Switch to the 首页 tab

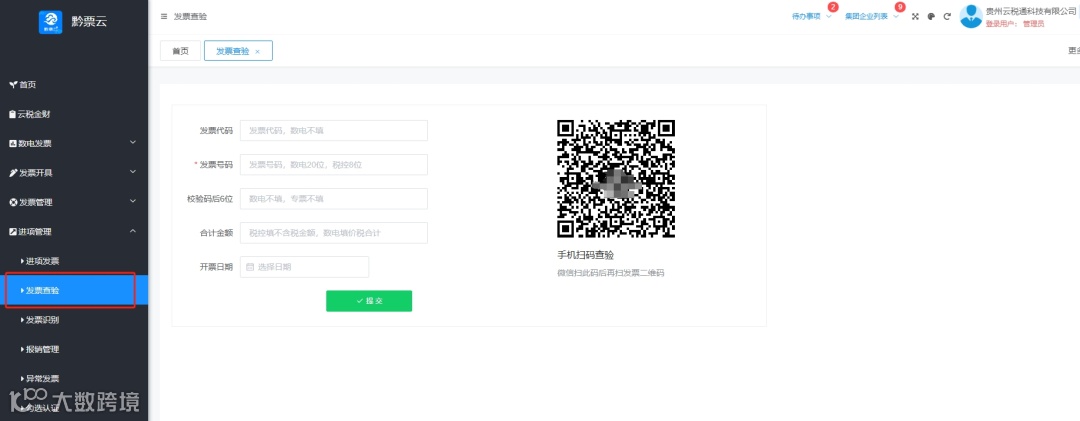tap(180, 51)
